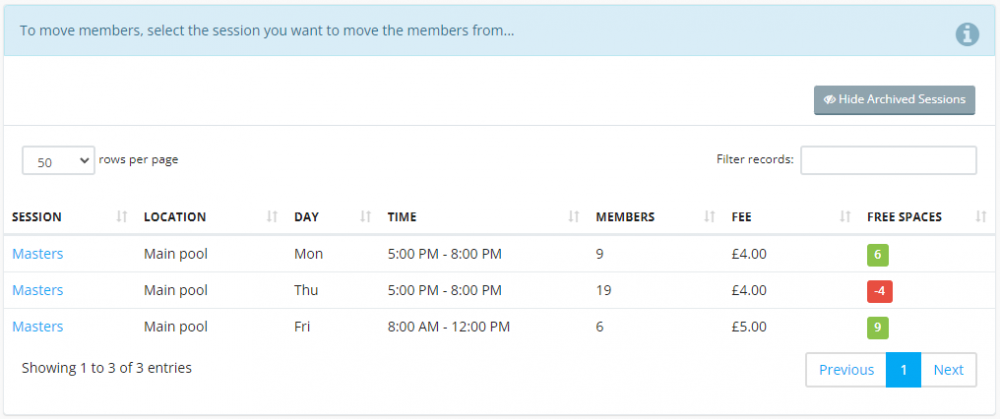Sort by Location column arrows icon
Viewport: 1000px width, 419px height.
pyautogui.click(x=272, y=217)
